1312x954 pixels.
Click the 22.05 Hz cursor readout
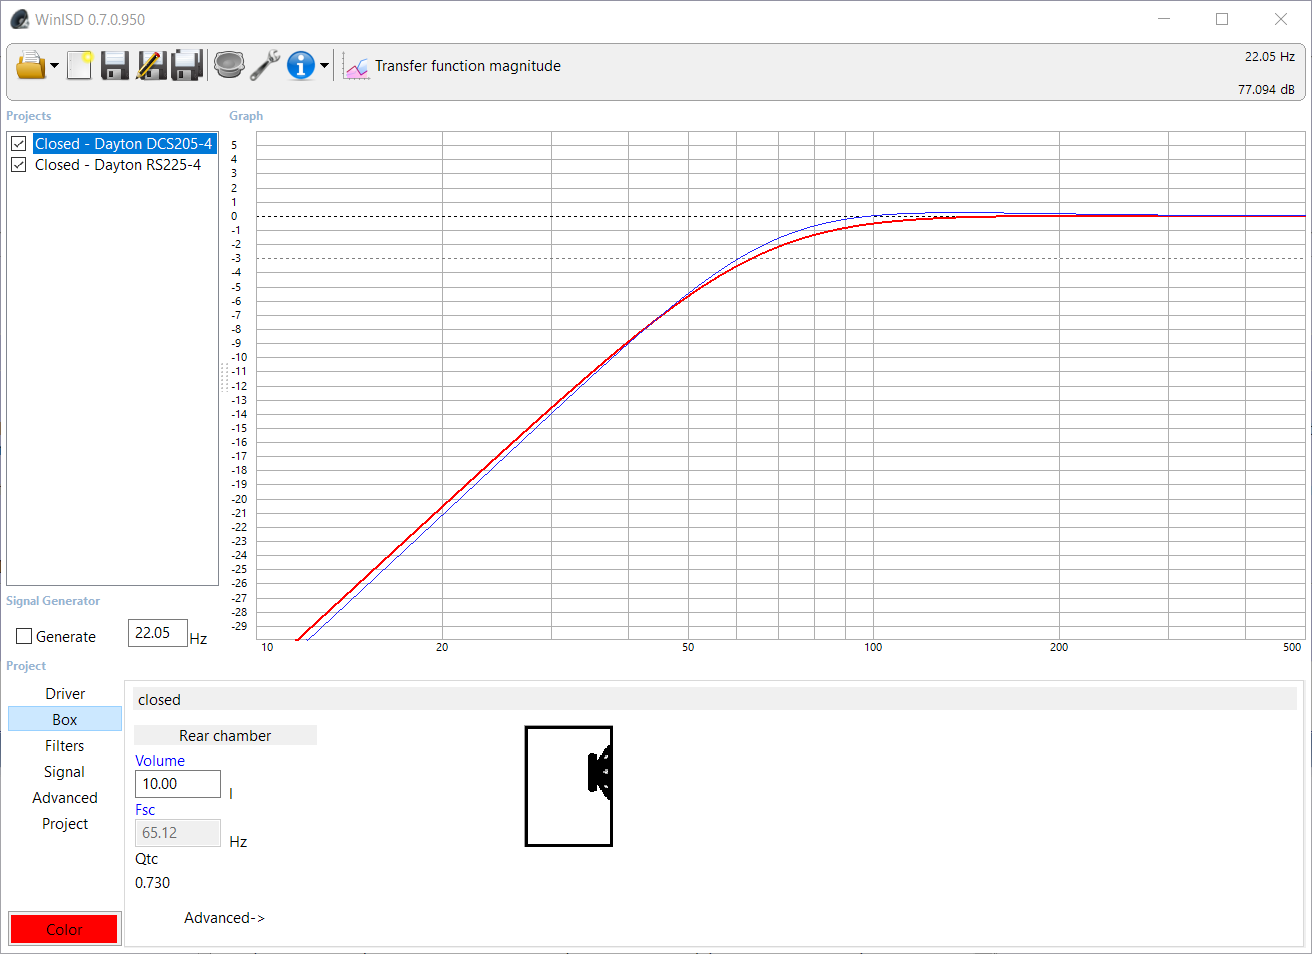(1269, 57)
